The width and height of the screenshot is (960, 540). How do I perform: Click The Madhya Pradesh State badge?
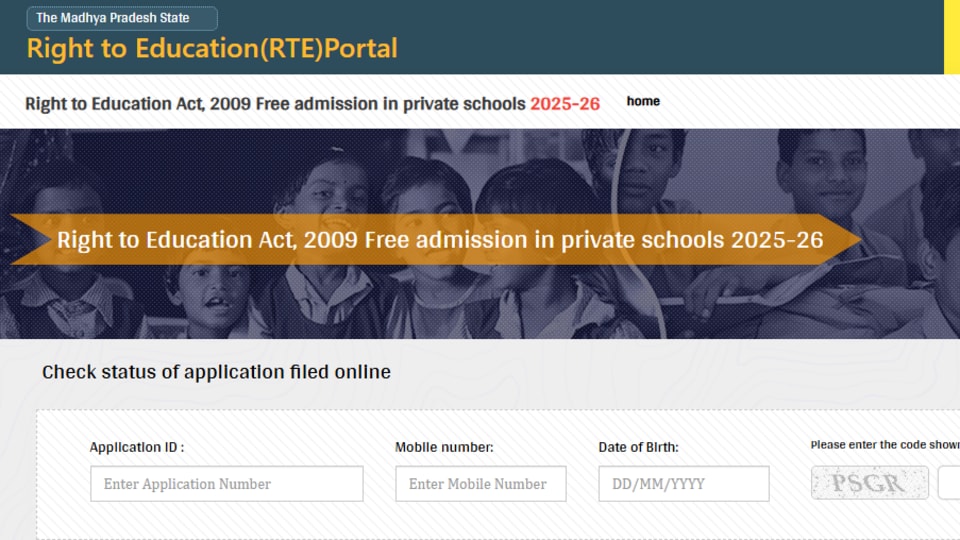coord(122,18)
